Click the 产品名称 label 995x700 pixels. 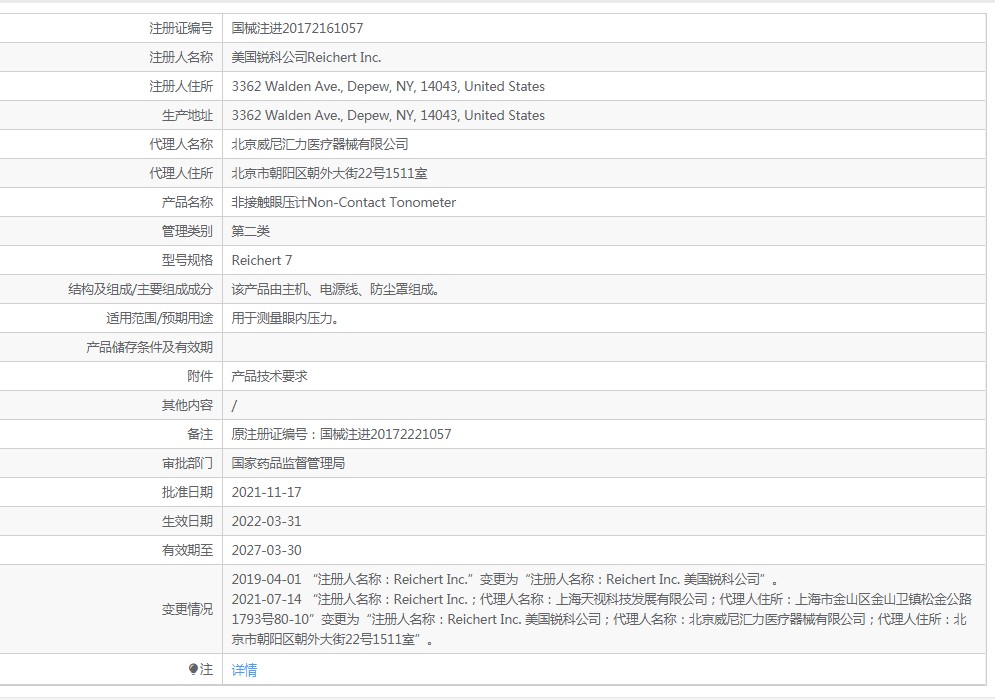click(187, 202)
